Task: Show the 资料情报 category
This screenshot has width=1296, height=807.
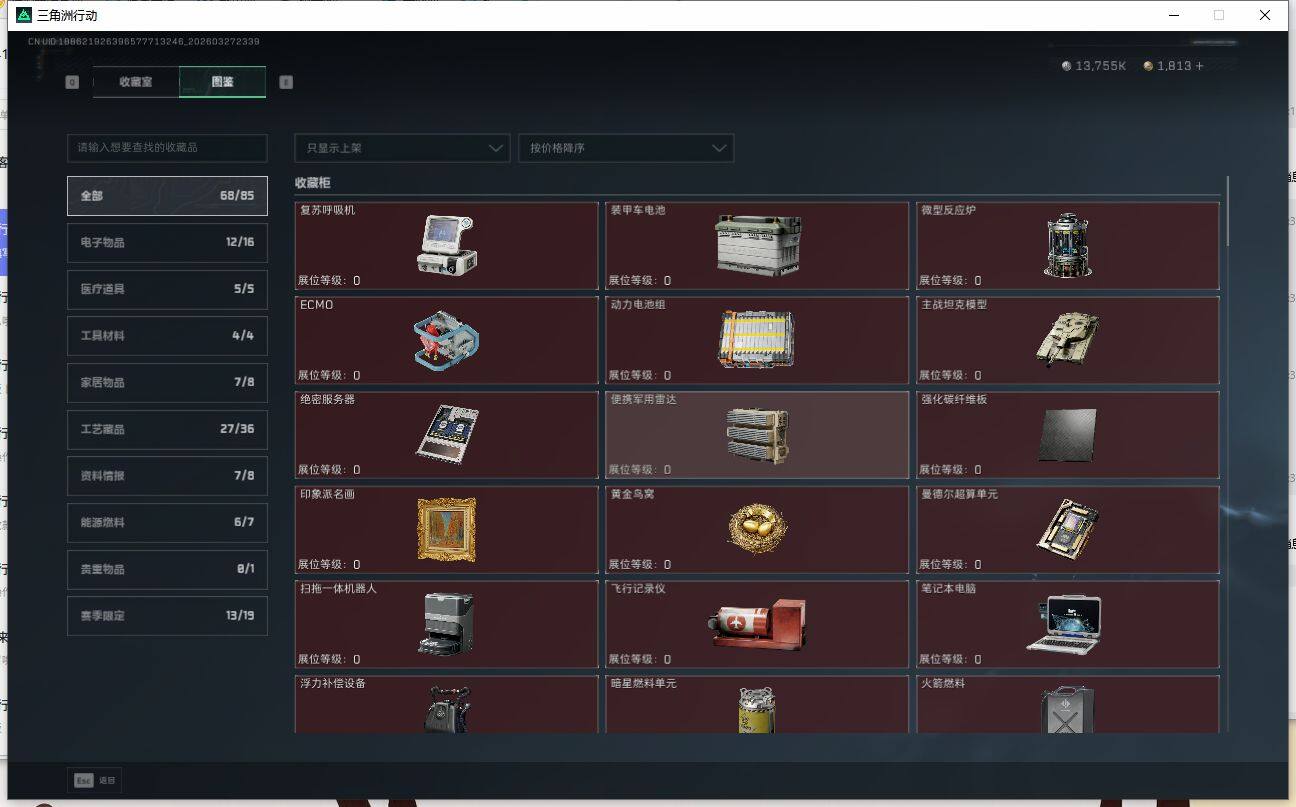Action: point(167,476)
